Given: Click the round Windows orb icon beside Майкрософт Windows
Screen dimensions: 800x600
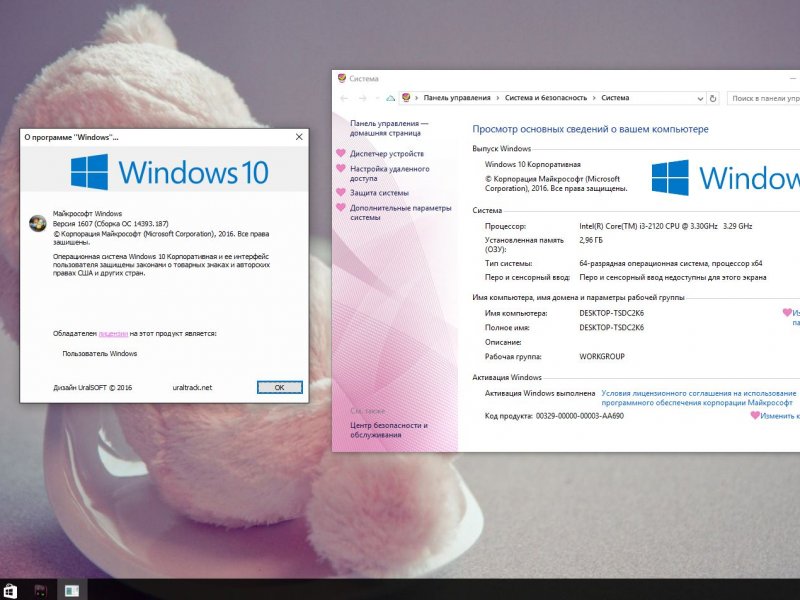Looking at the screenshot, I should pos(38,223).
